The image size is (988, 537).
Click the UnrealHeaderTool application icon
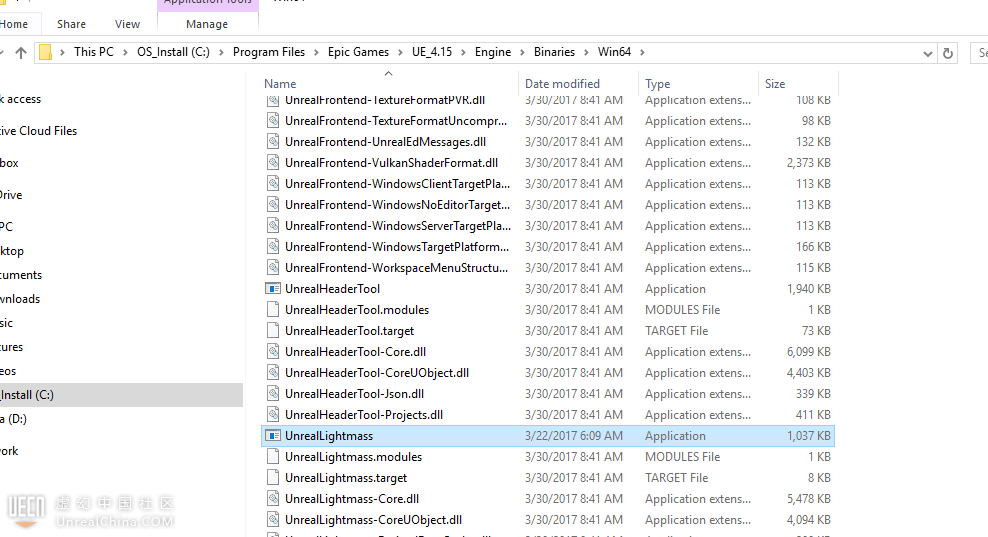click(273, 289)
